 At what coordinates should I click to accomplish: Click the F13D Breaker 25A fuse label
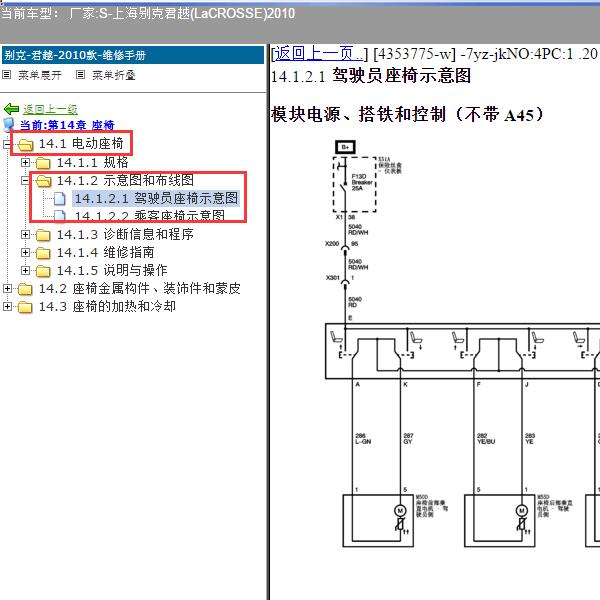point(362,182)
